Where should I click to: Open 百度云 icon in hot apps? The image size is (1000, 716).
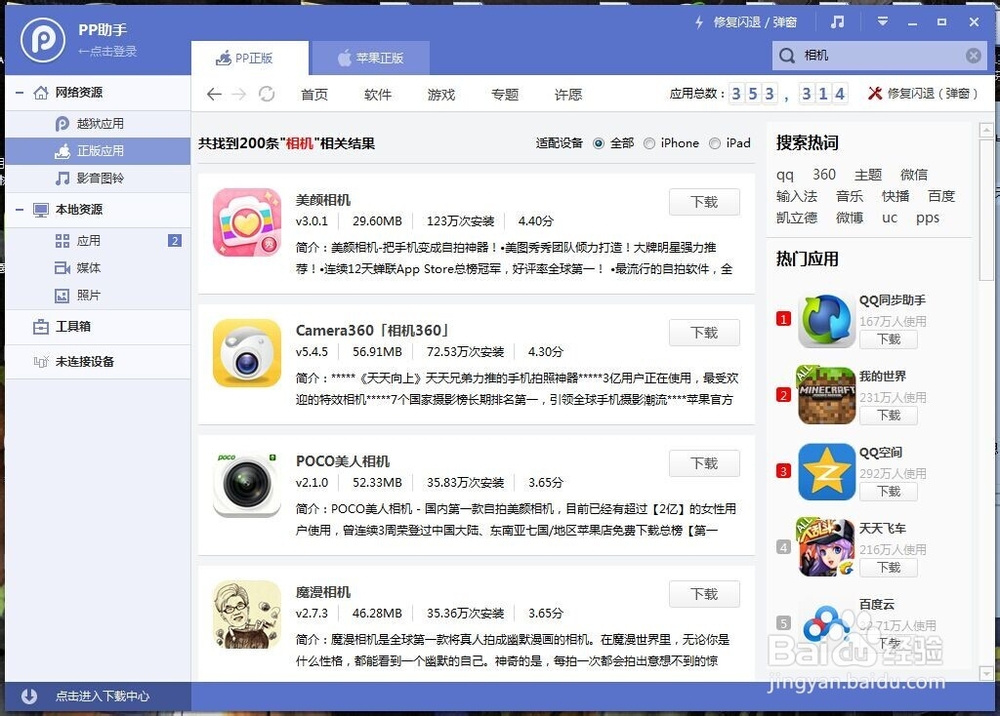point(827,624)
